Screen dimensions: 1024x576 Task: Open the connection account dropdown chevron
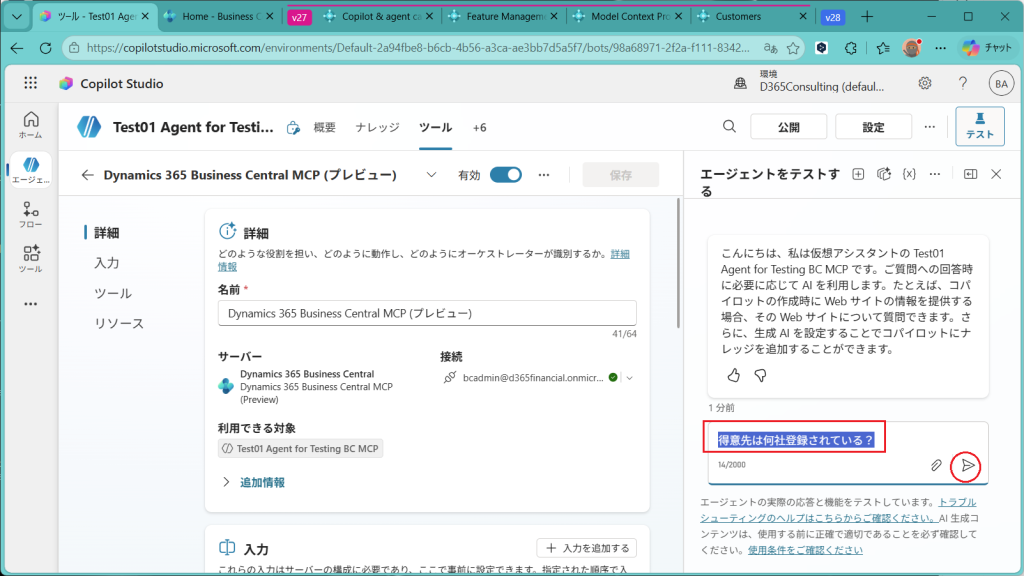630,378
